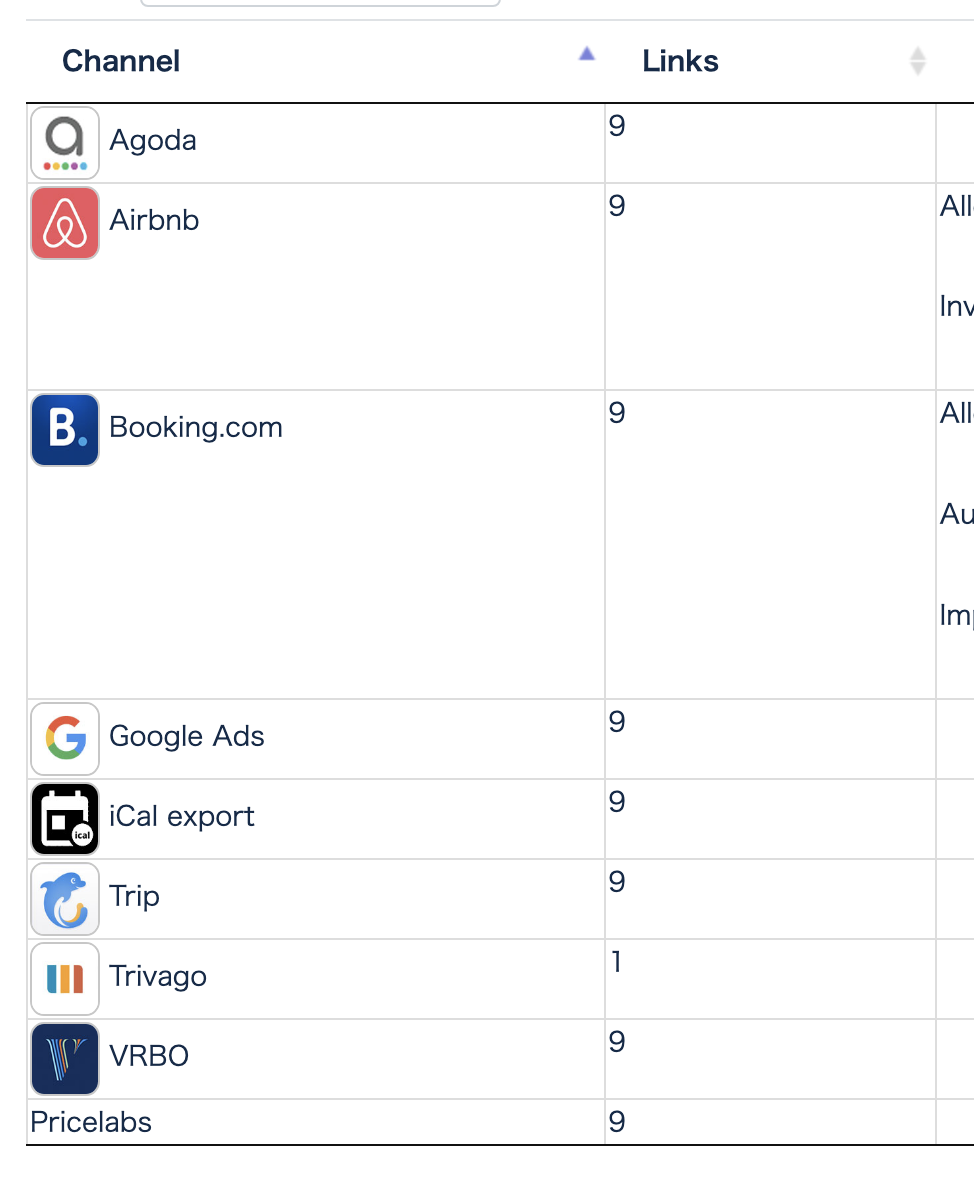This screenshot has height=1194, width=974.
Task: Toggle the ascending sort arrow on Channel
Action: tap(586, 54)
